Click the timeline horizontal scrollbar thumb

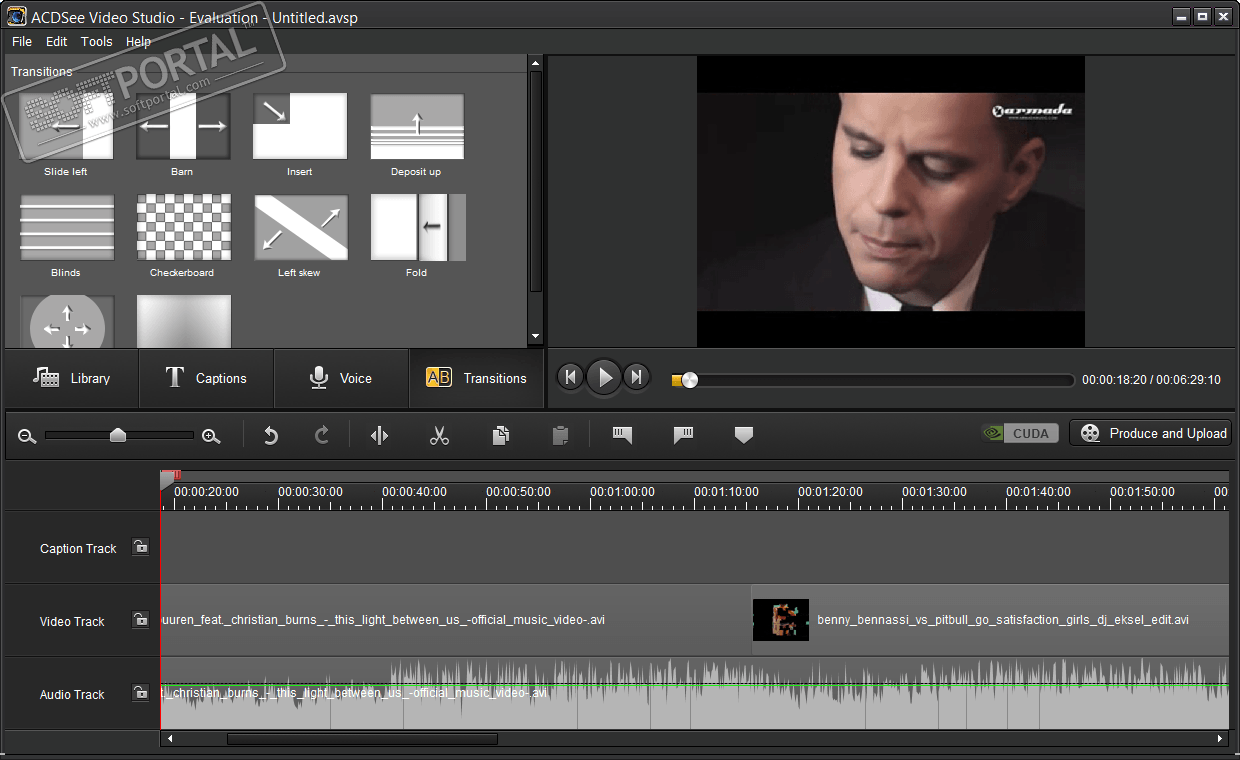tap(362, 739)
